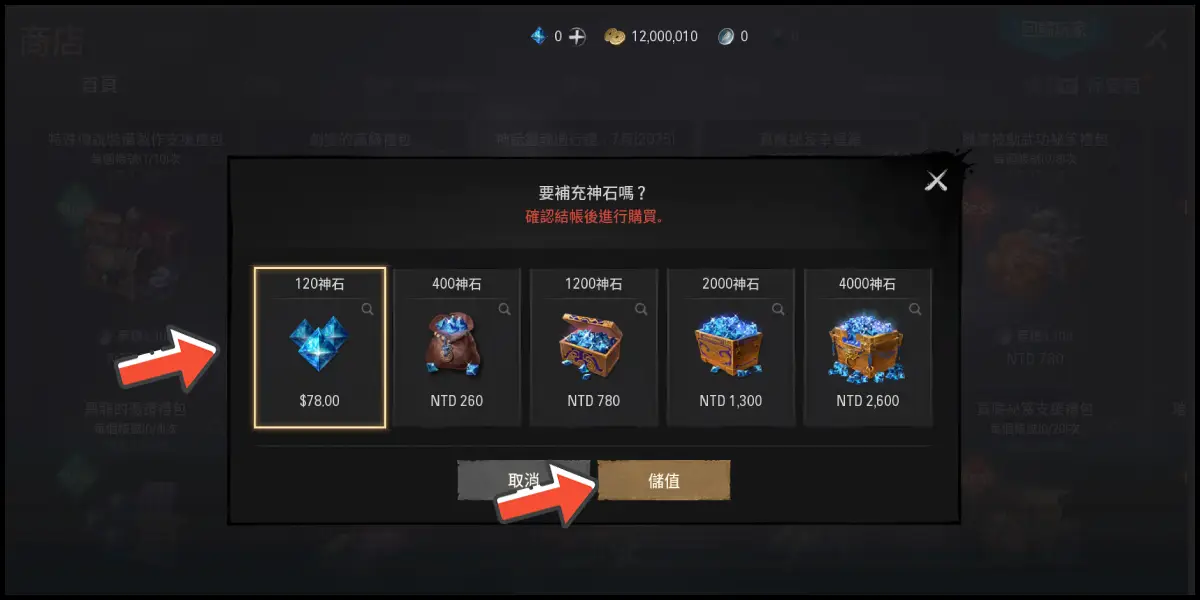
Task: Close the 神石 recharge dialog
Action: (936, 180)
